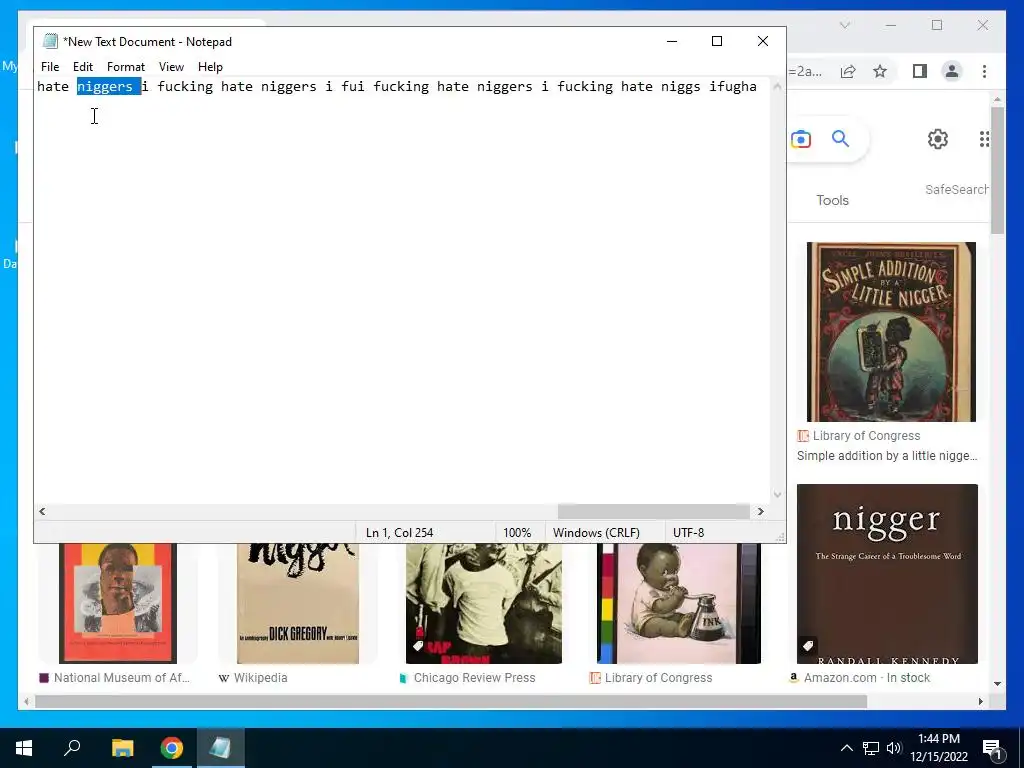
Task: Click the Notepad horizontal scrollbar right arrow
Action: pos(760,511)
